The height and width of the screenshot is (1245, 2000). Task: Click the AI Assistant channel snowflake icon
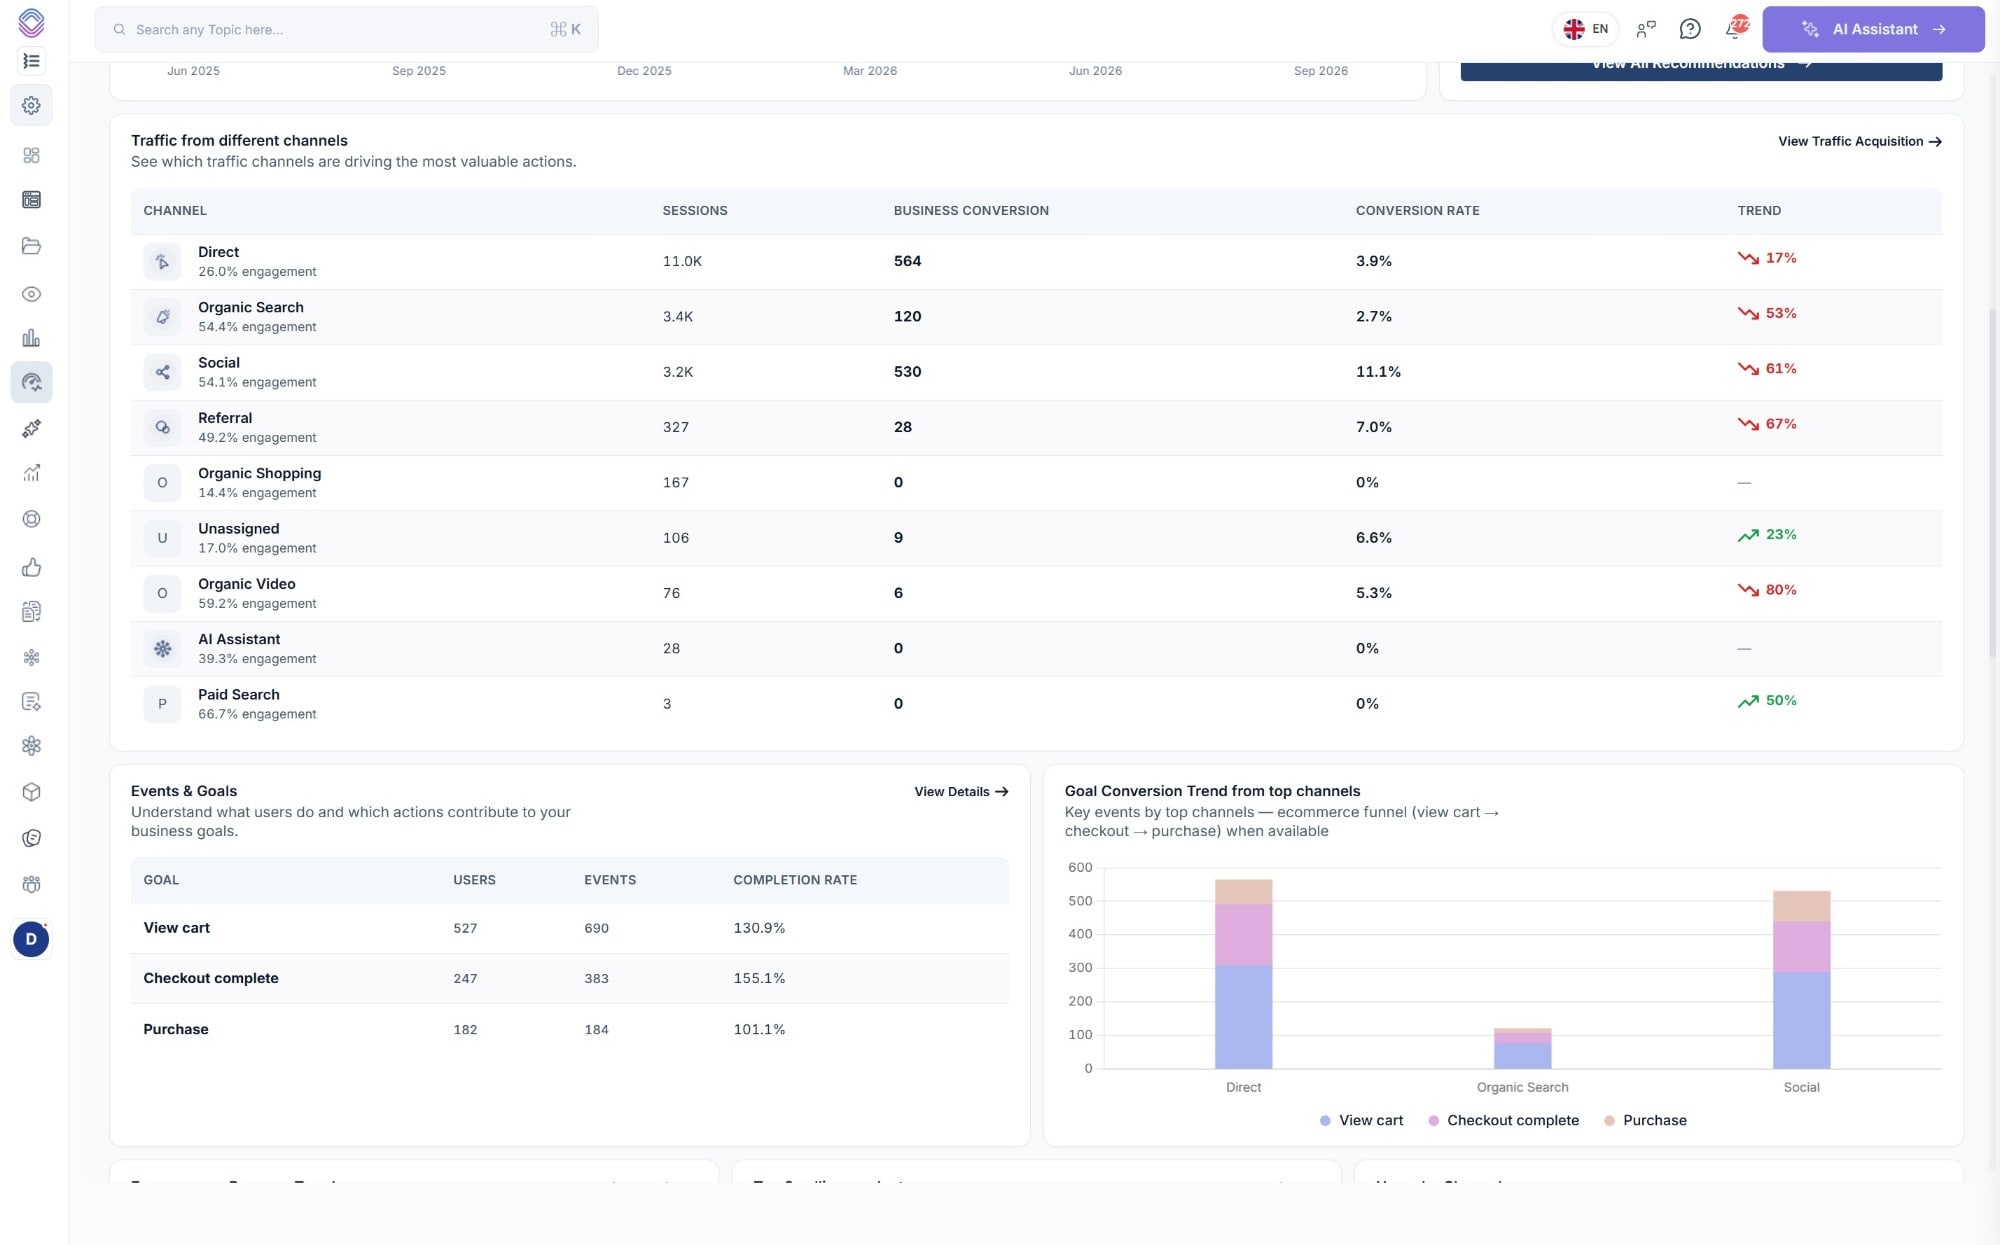(162, 649)
